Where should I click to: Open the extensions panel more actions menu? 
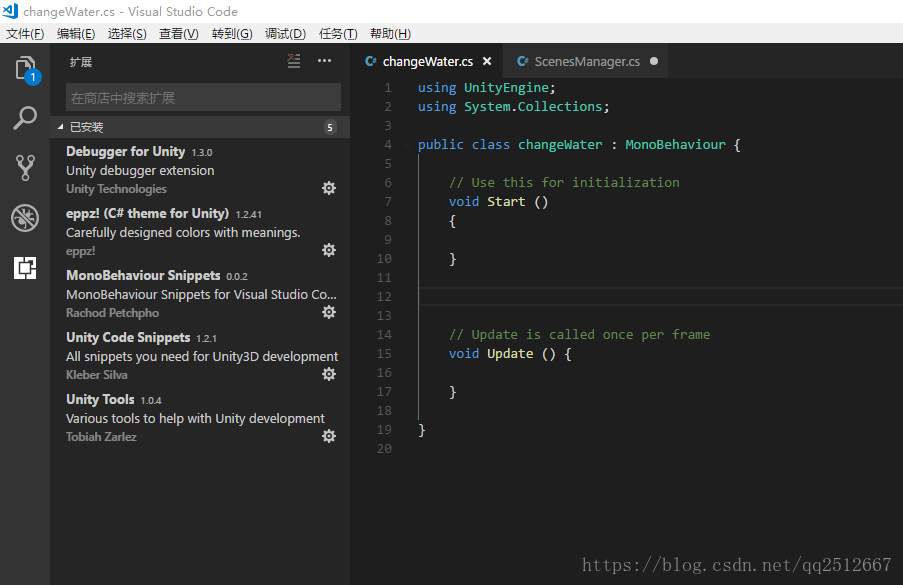pyautogui.click(x=324, y=60)
